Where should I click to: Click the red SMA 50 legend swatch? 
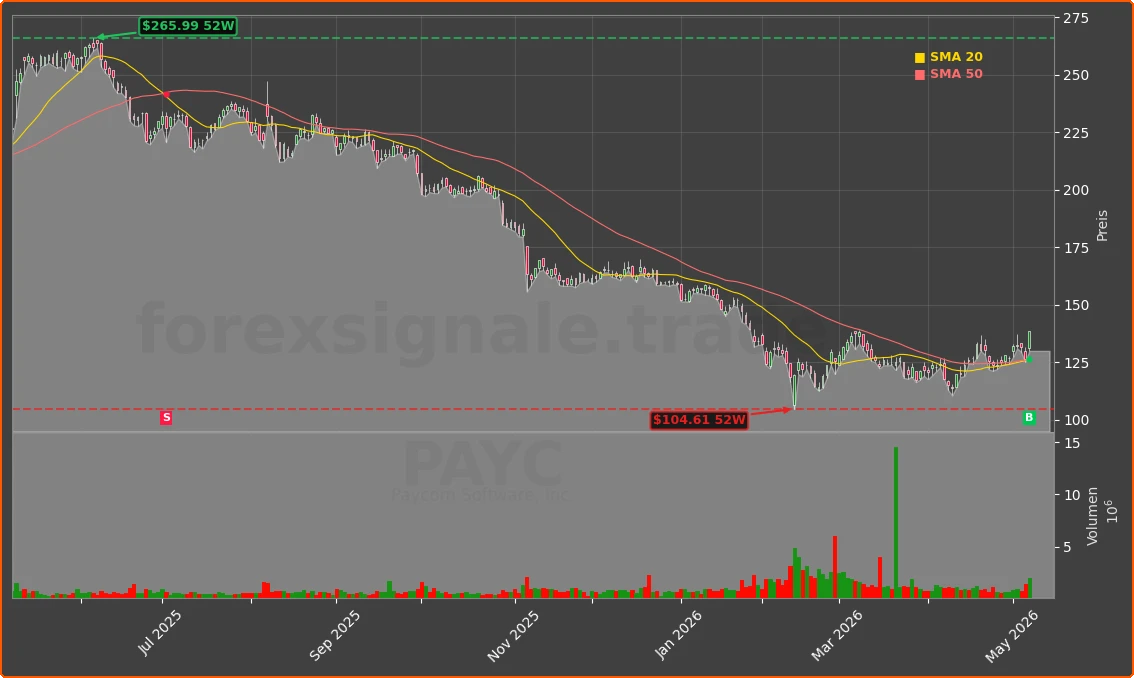(x=920, y=75)
